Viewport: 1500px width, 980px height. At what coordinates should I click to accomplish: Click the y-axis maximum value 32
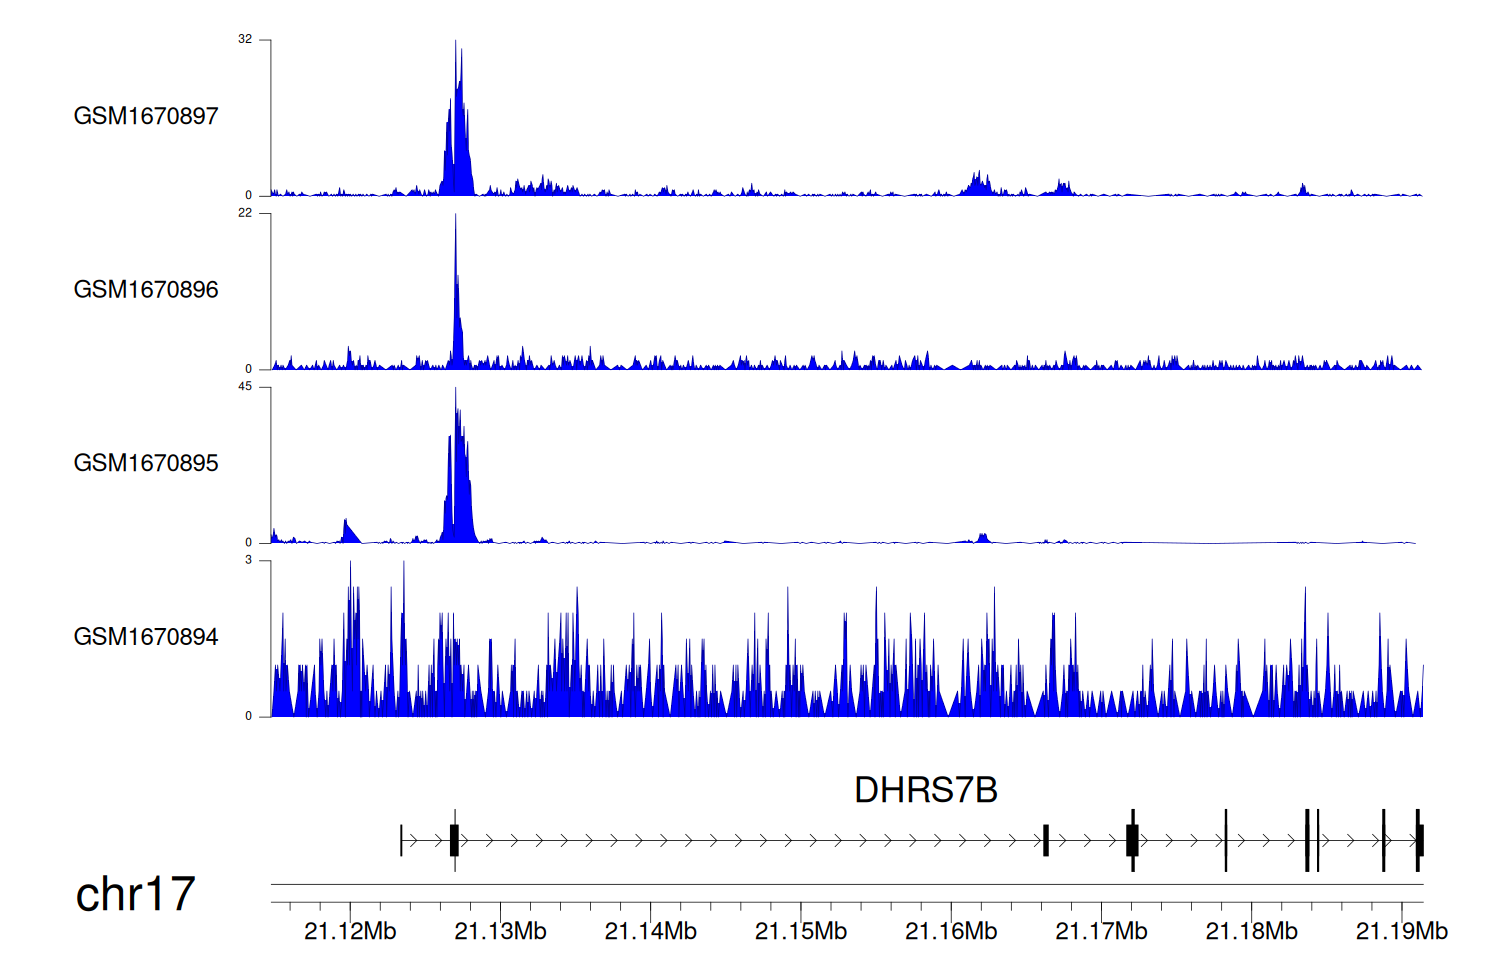click(x=245, y=40)
